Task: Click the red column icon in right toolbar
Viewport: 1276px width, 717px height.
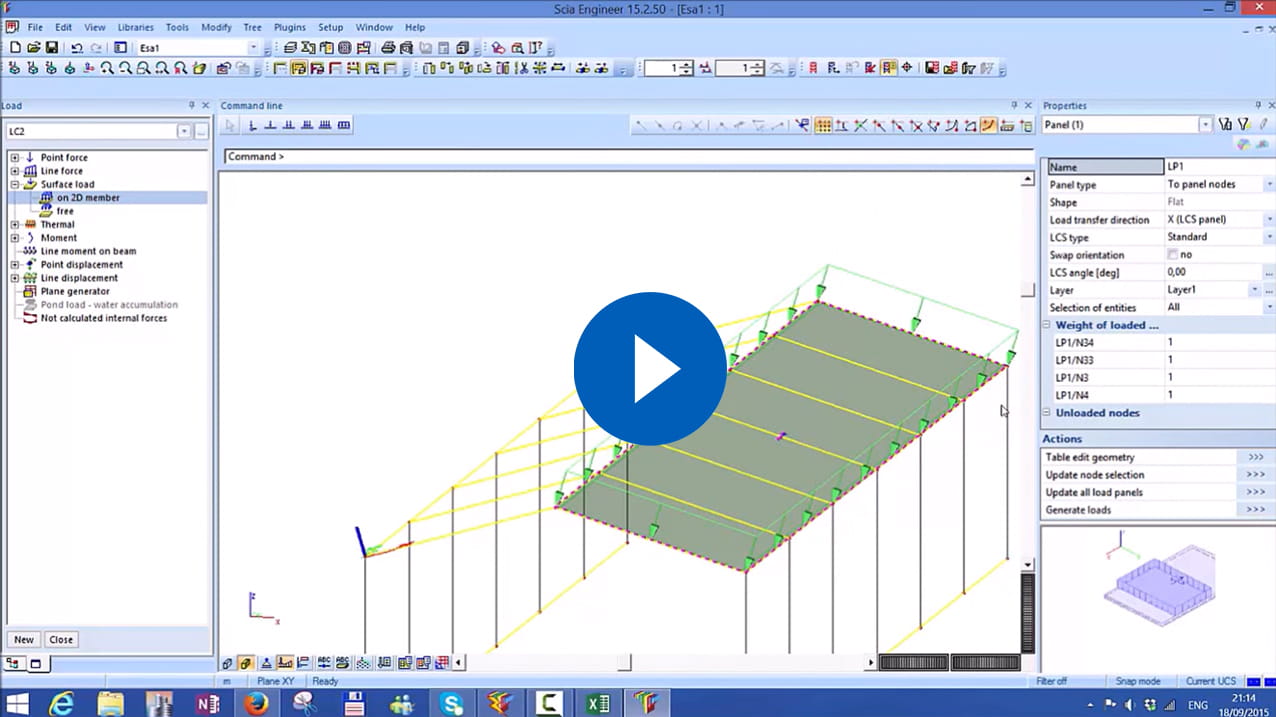Action: click(813, 68)
